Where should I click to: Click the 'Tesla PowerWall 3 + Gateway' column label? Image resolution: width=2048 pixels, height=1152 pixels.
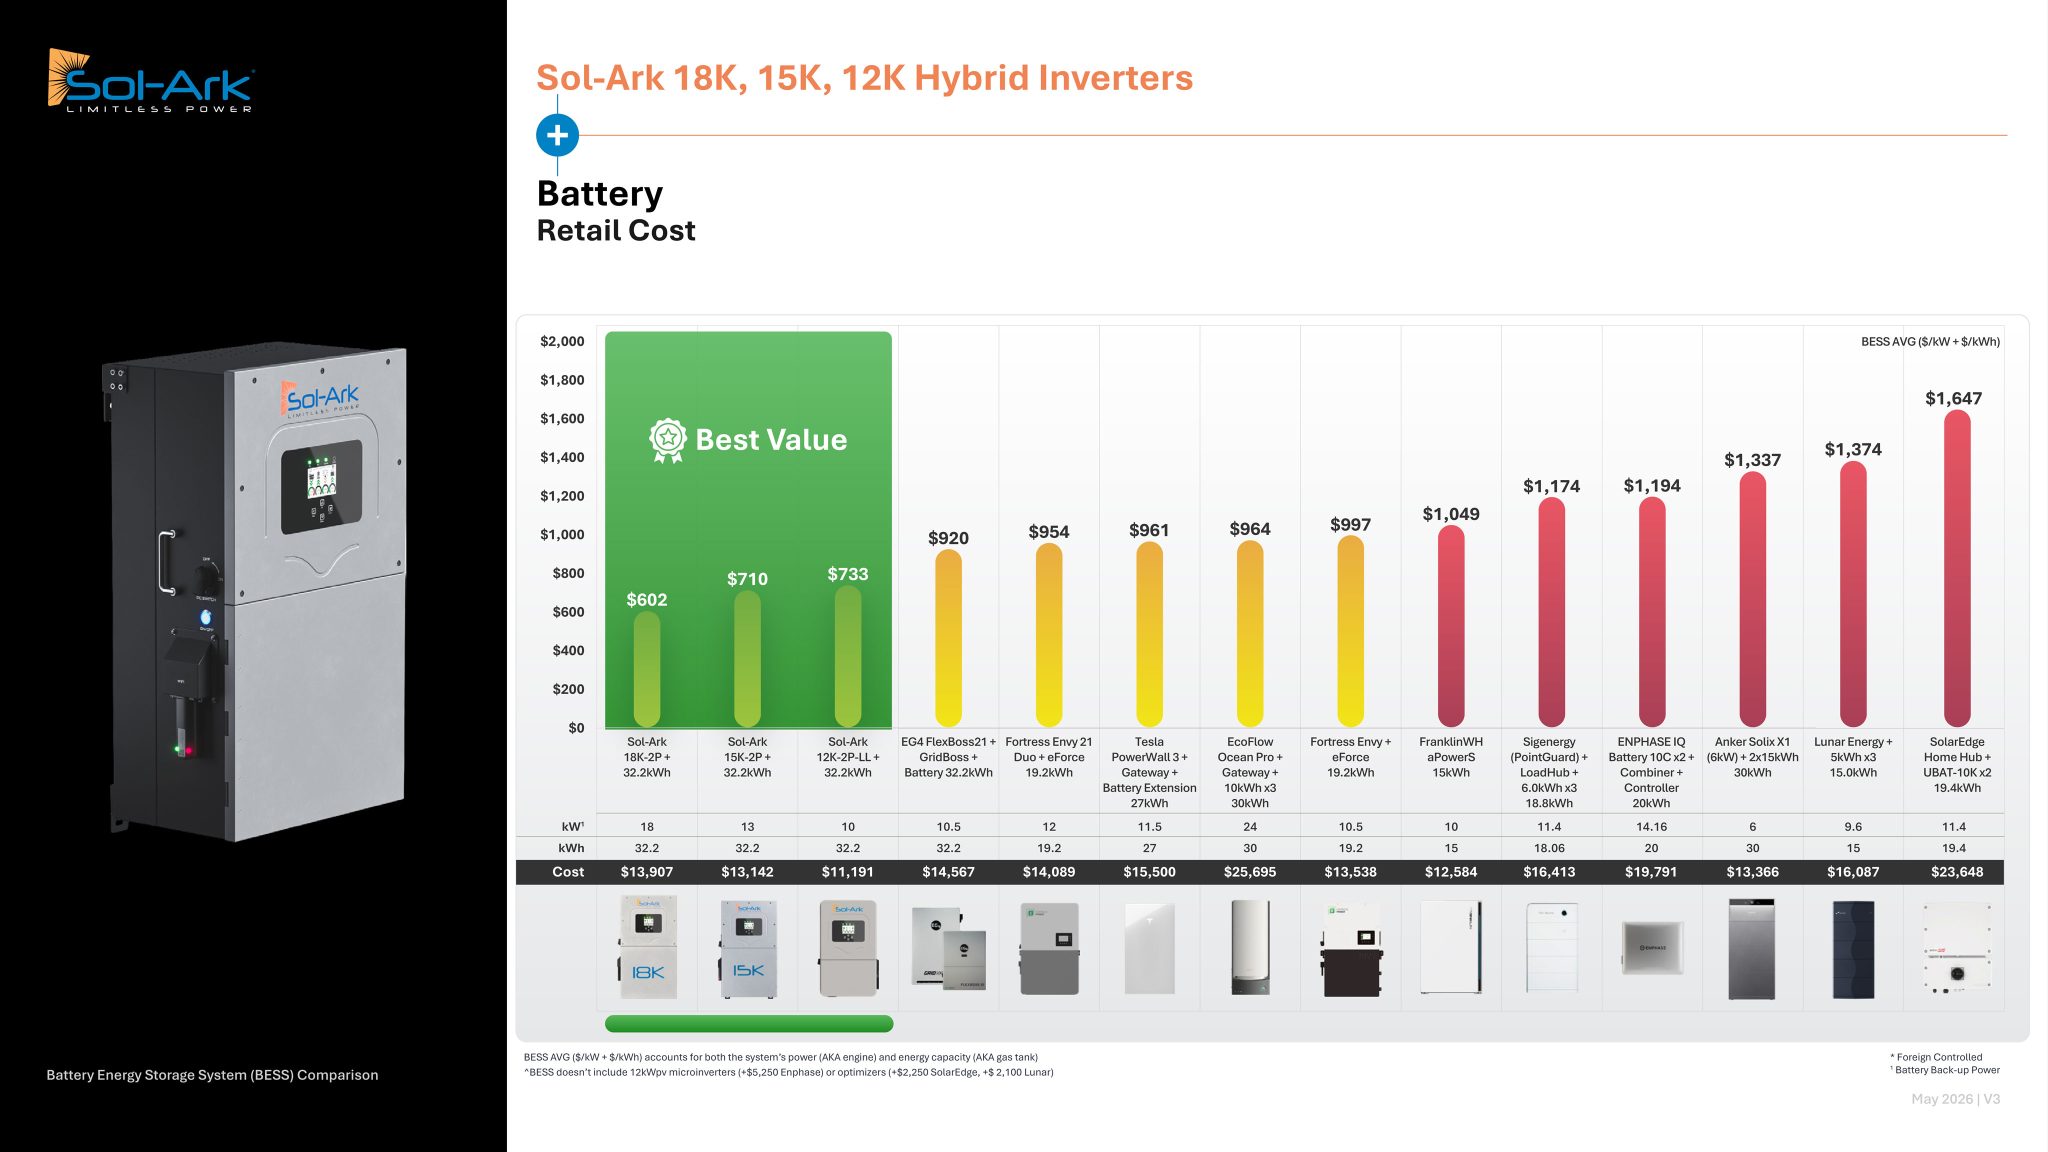1150,772
